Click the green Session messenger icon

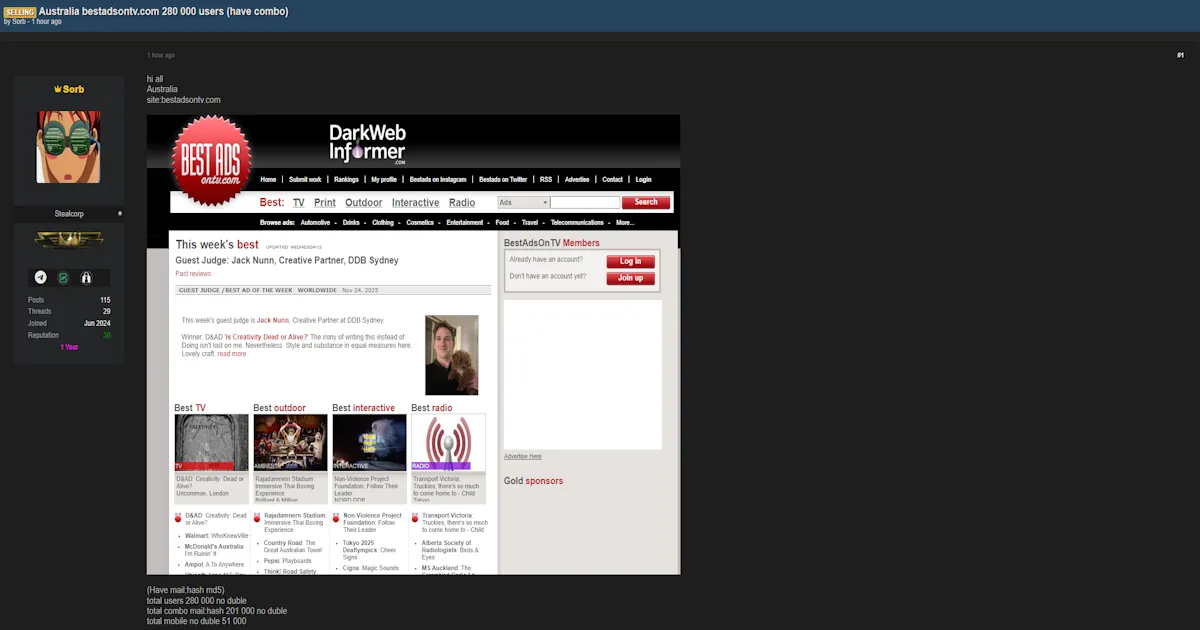tap(63, 278)
